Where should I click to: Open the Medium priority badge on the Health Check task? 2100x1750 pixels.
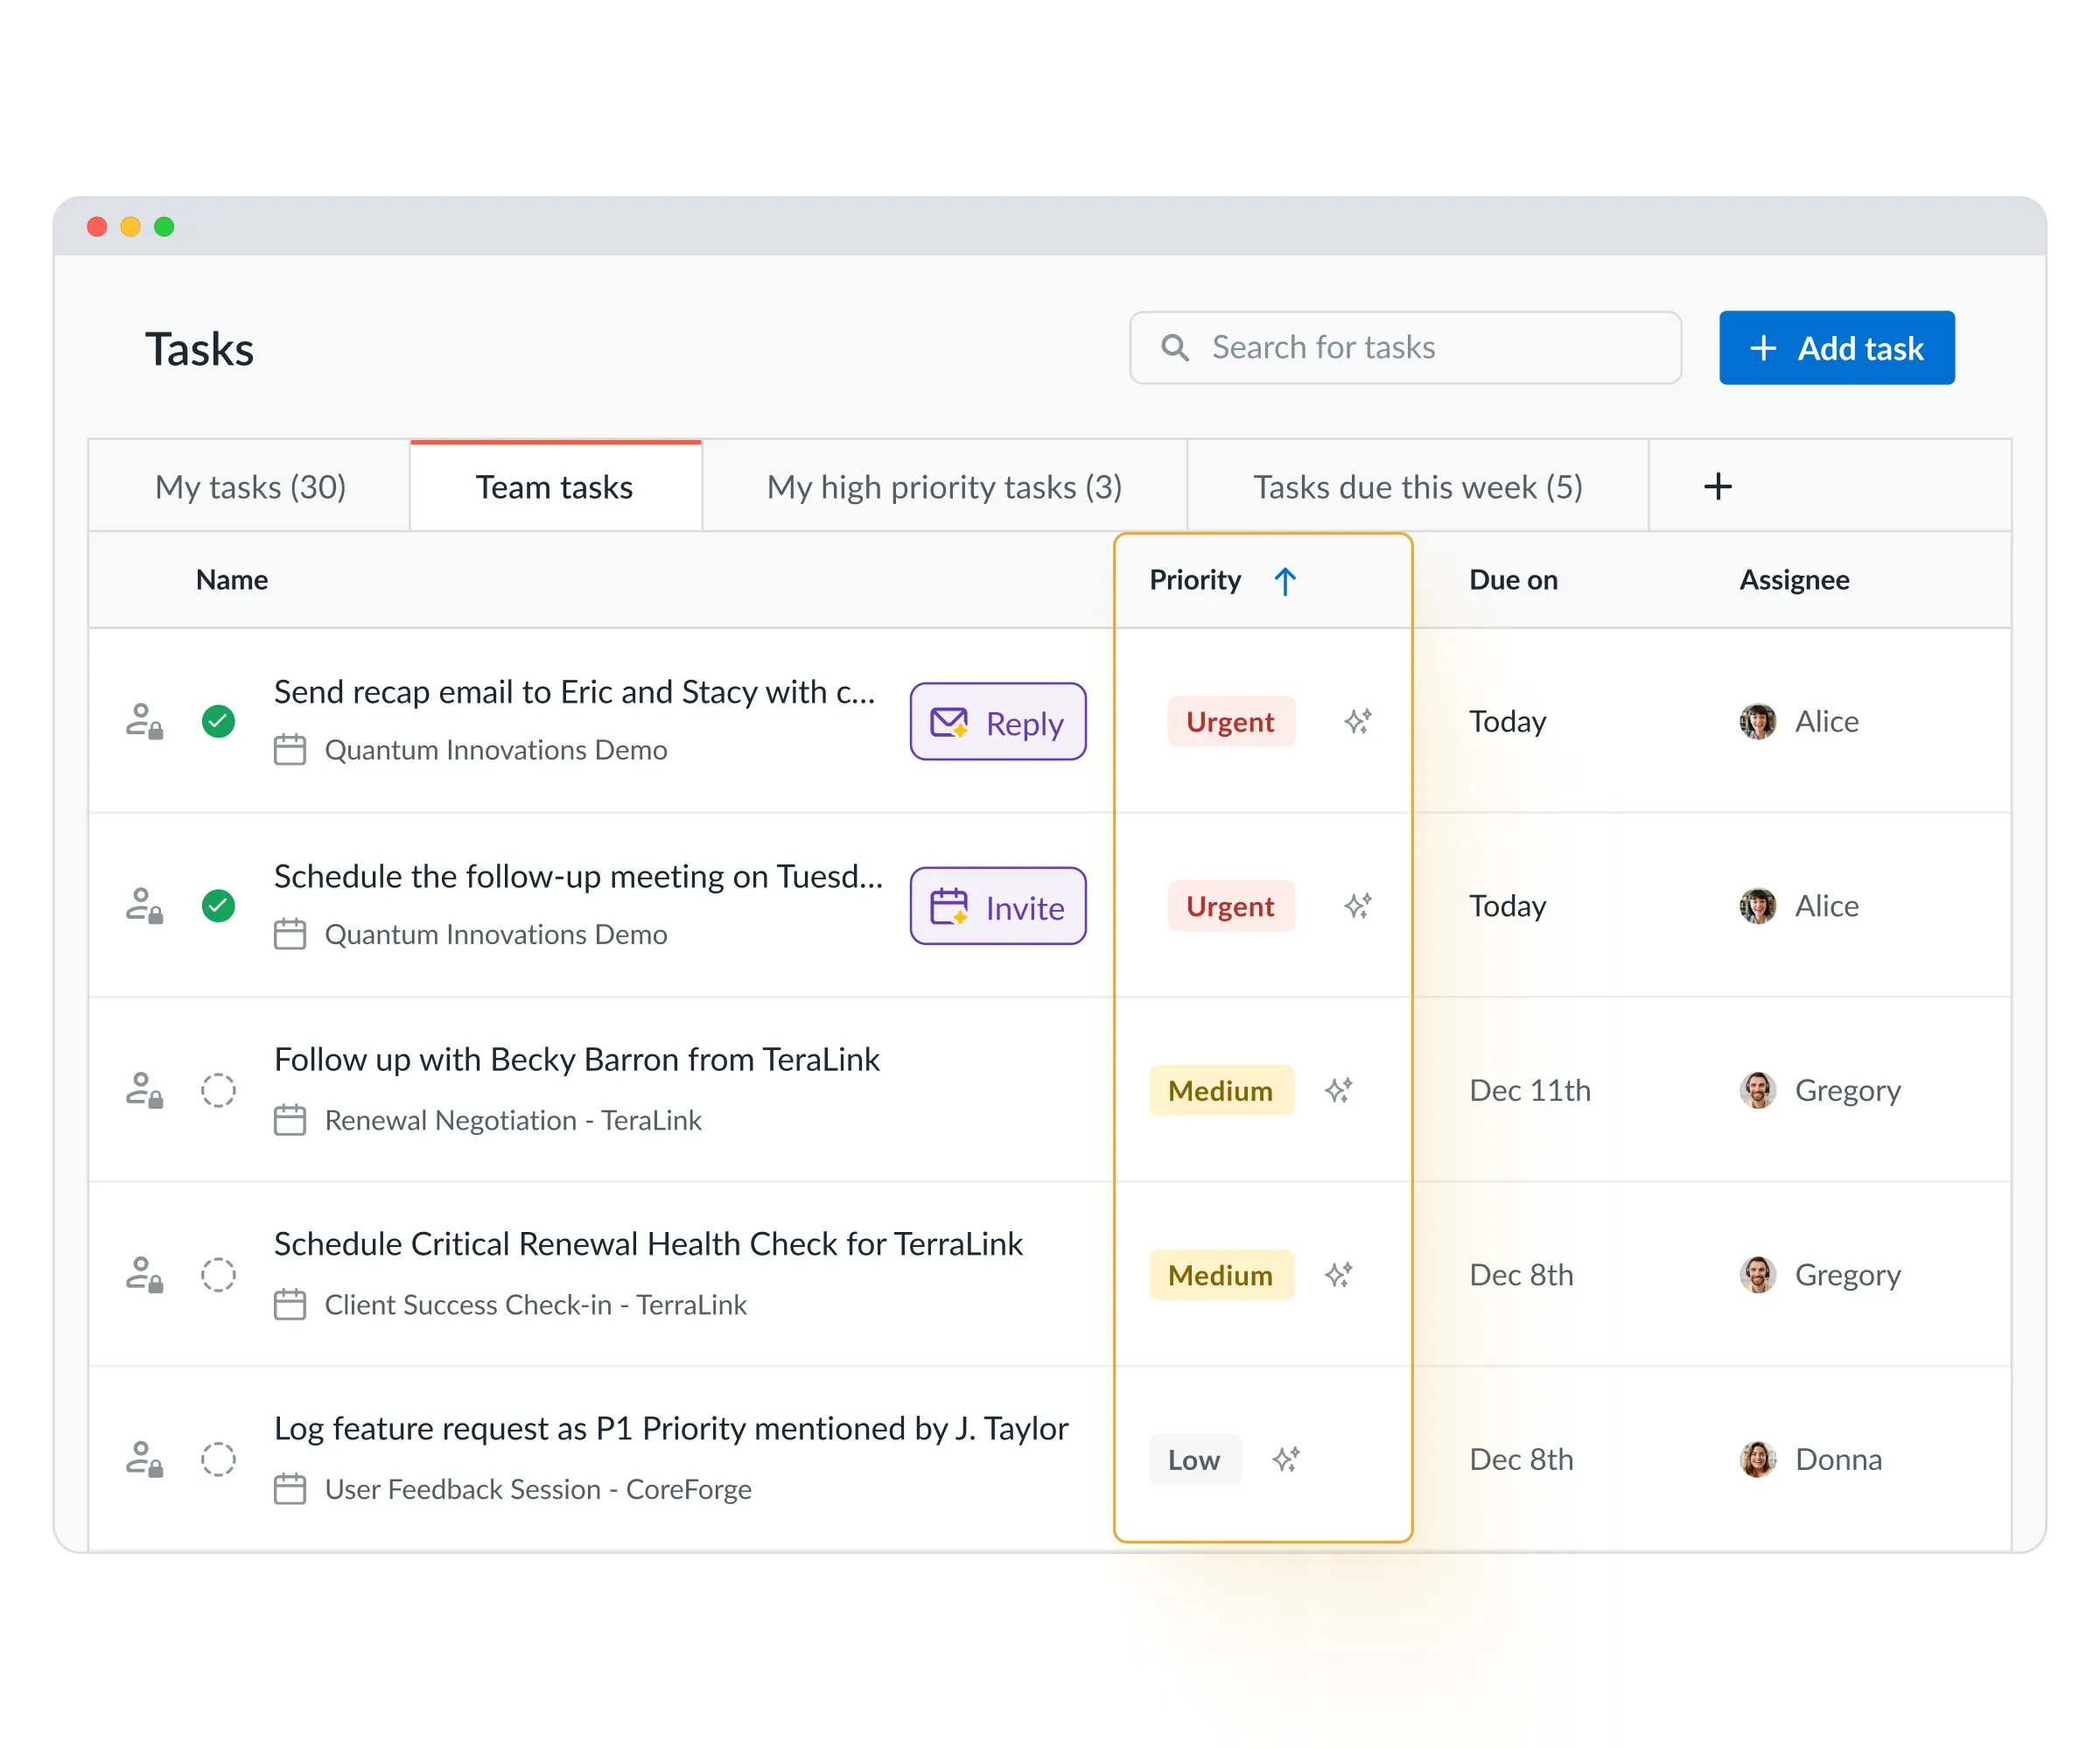pos(1221,1274)
